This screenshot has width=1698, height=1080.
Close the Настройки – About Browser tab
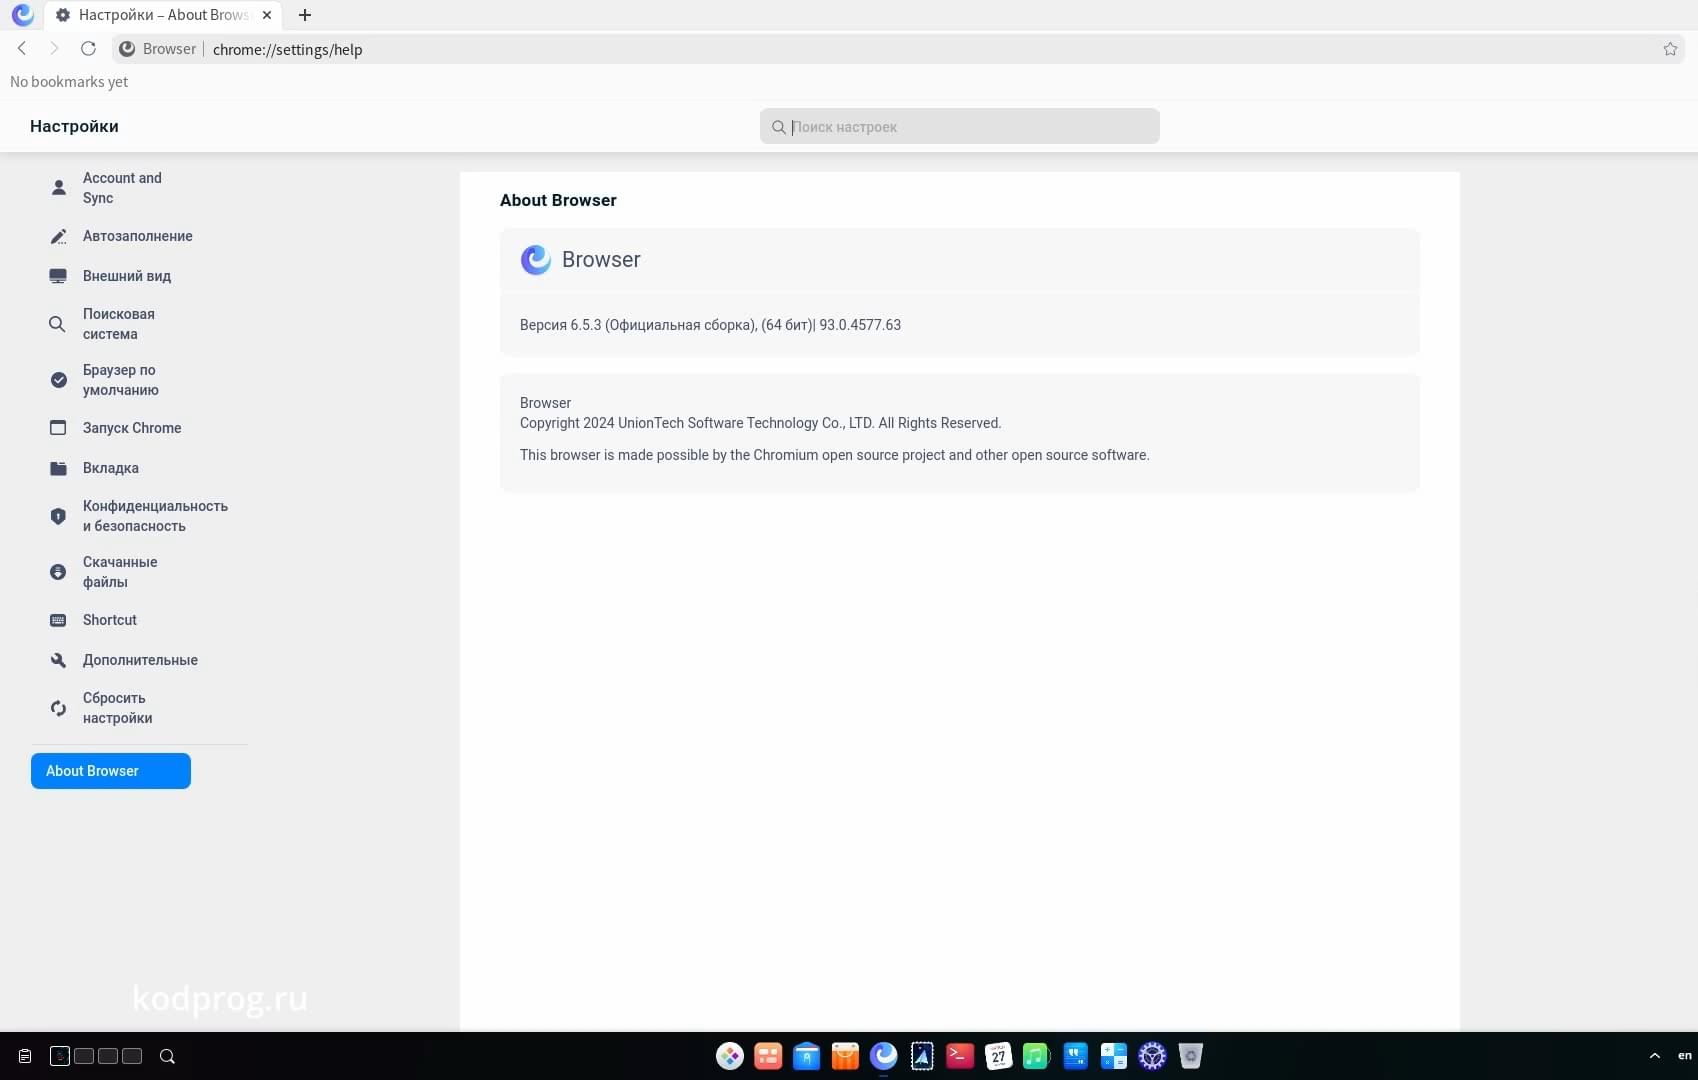[x=267, y=15]
